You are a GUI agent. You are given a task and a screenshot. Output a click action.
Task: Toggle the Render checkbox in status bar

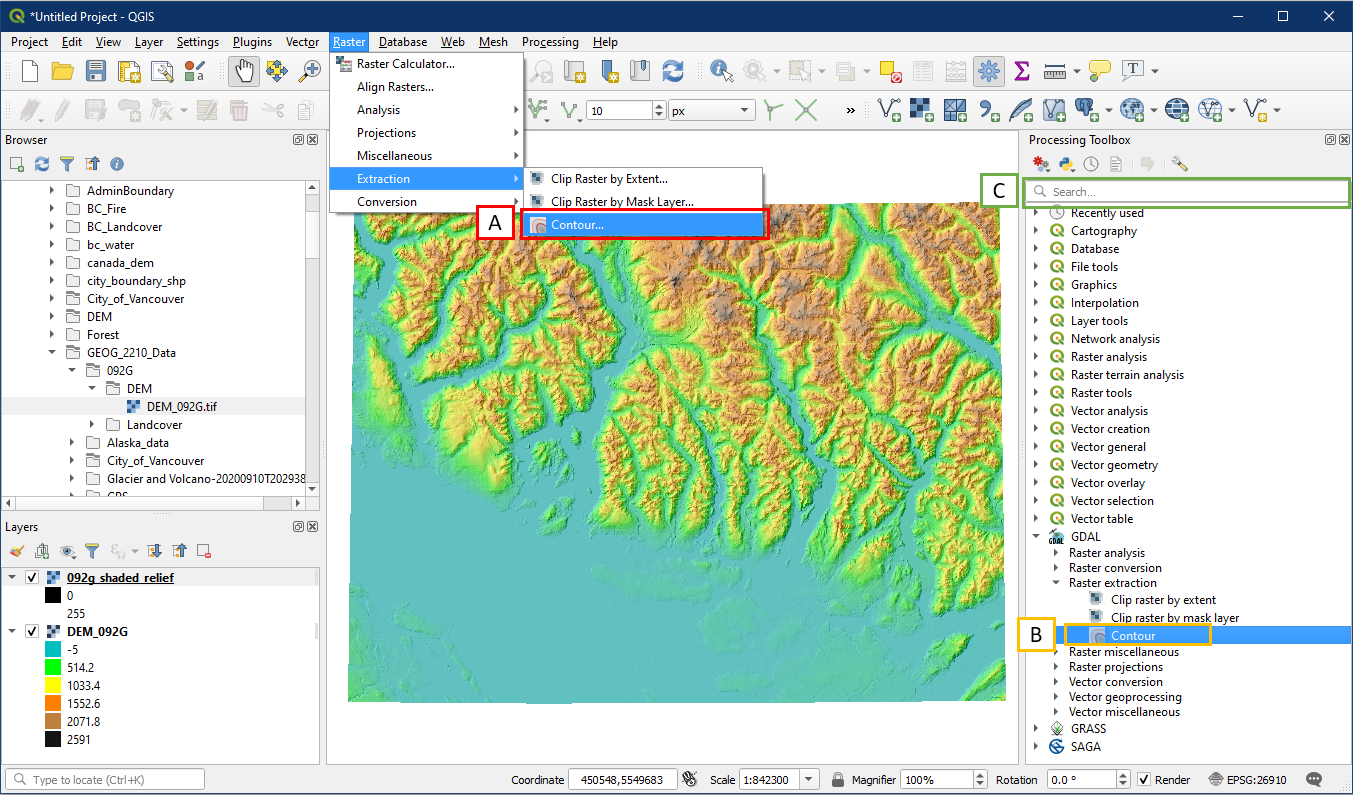click(1144, 780)
